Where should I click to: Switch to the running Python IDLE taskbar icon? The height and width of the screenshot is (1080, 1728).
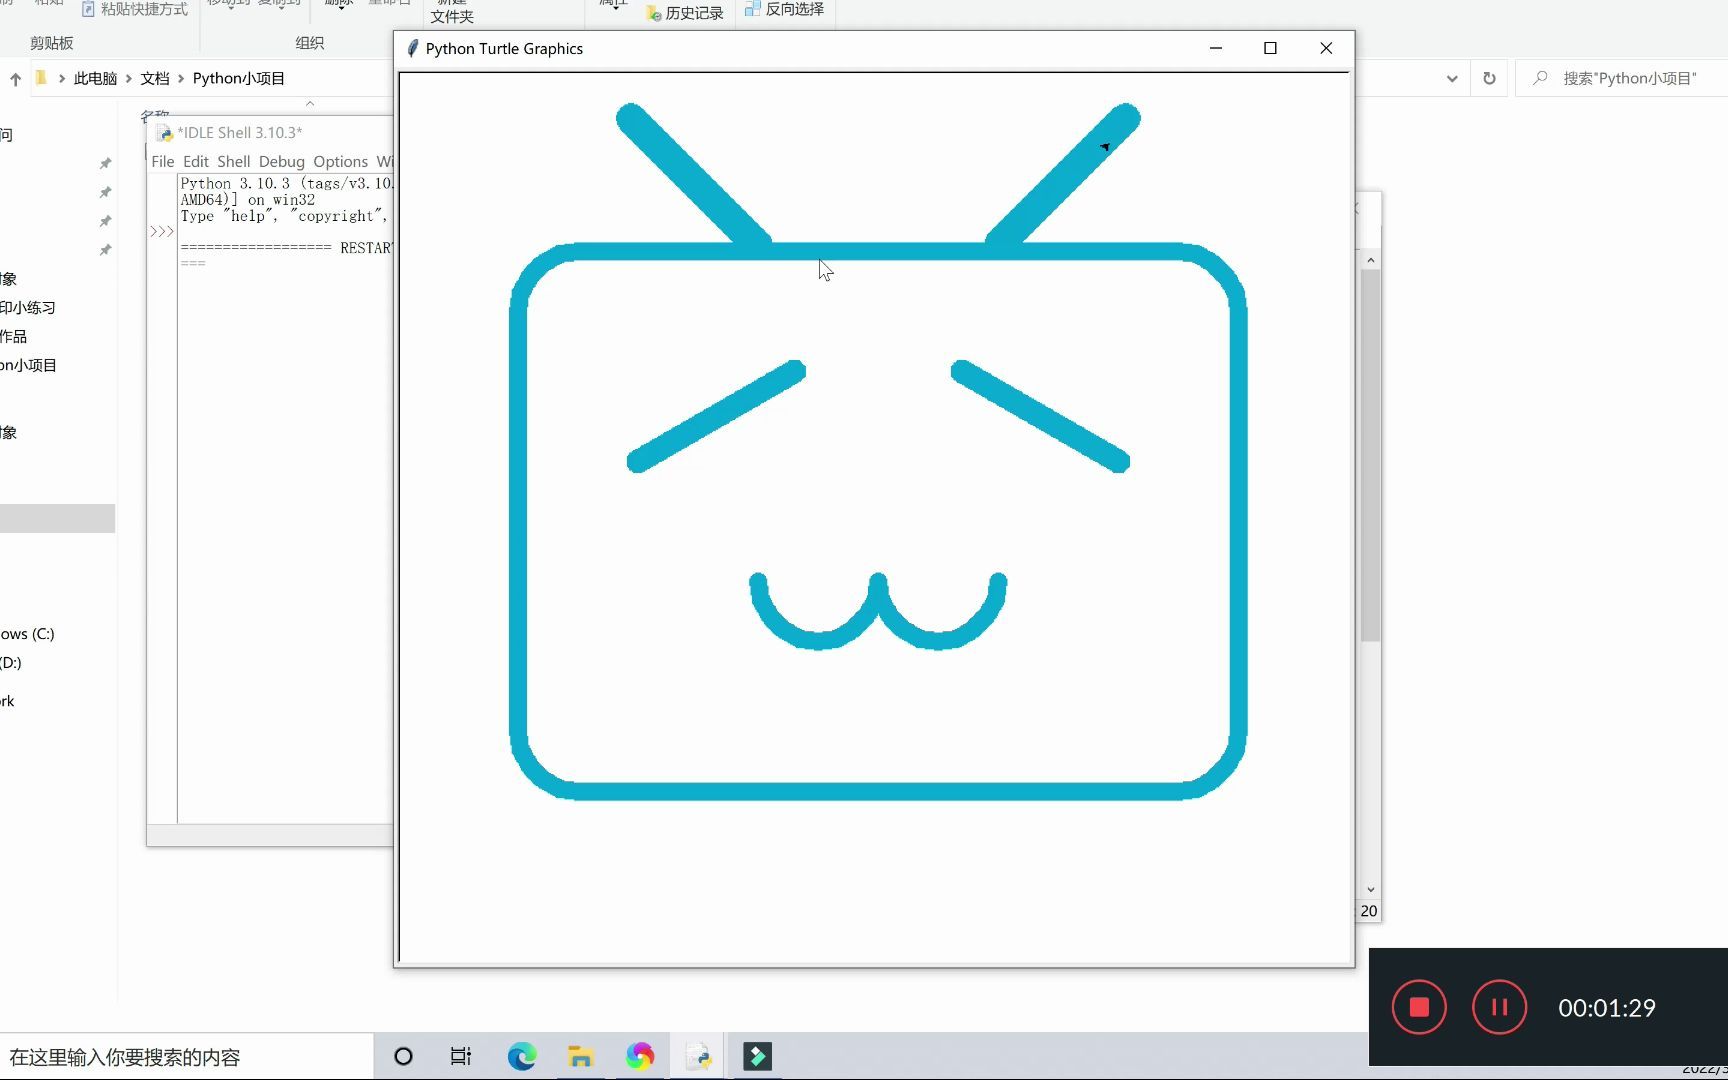698,1056
